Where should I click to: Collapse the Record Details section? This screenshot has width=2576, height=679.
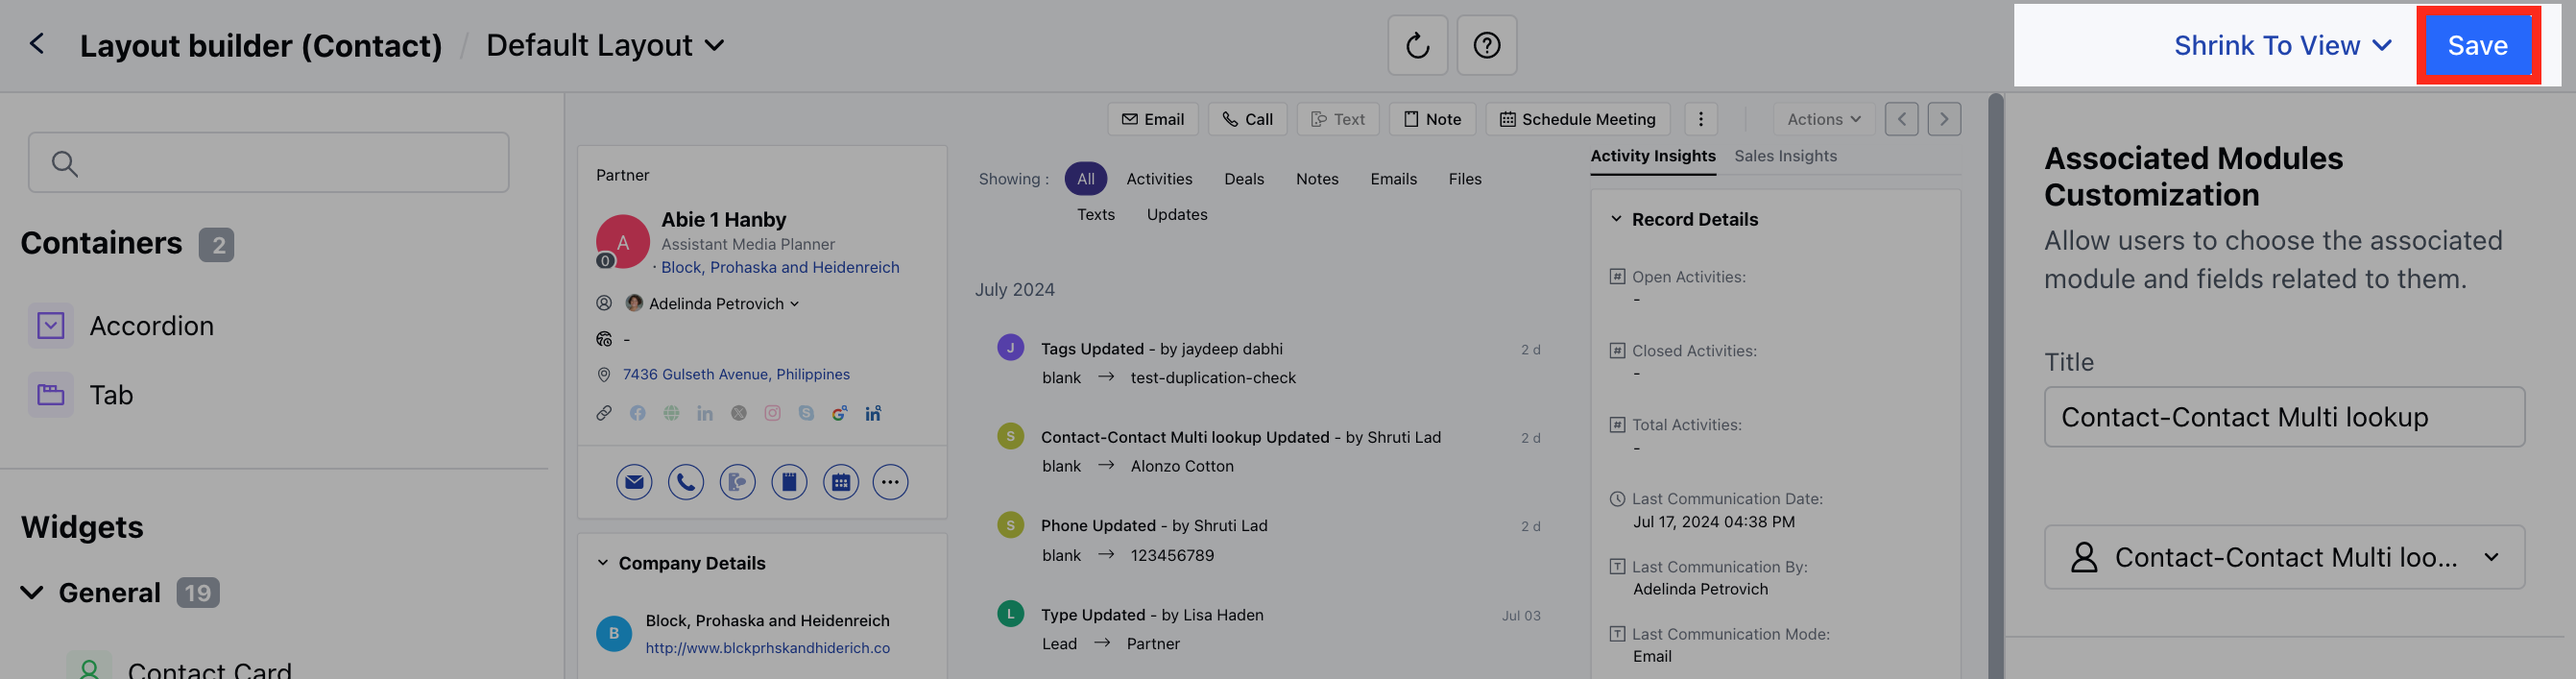coord(1615,219)
